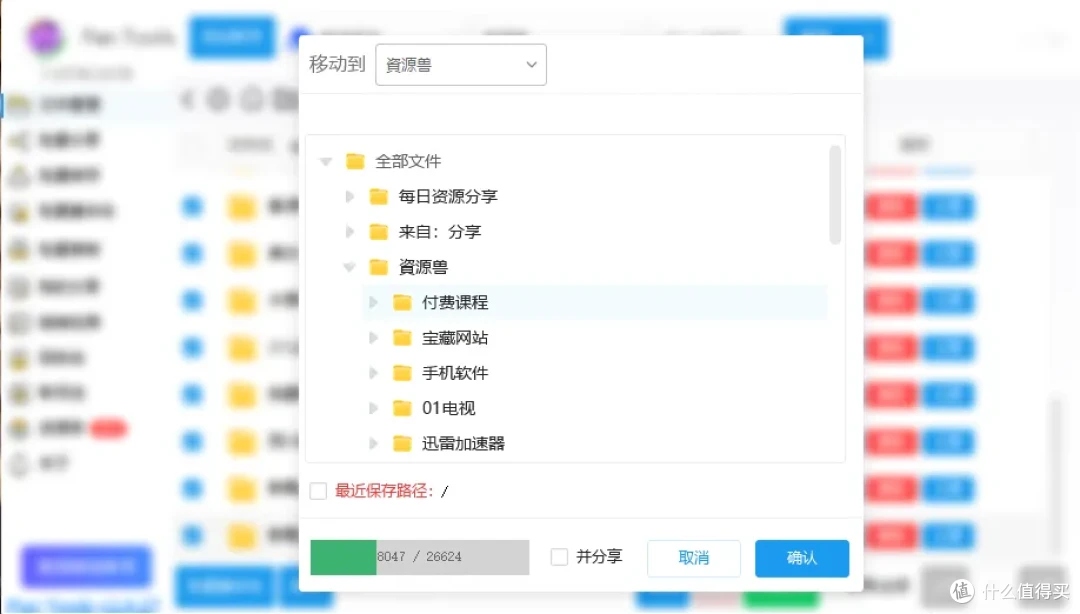Click 取消 to cancel moving
This screenshot has width=1080, height=614.
click(694, 558)
